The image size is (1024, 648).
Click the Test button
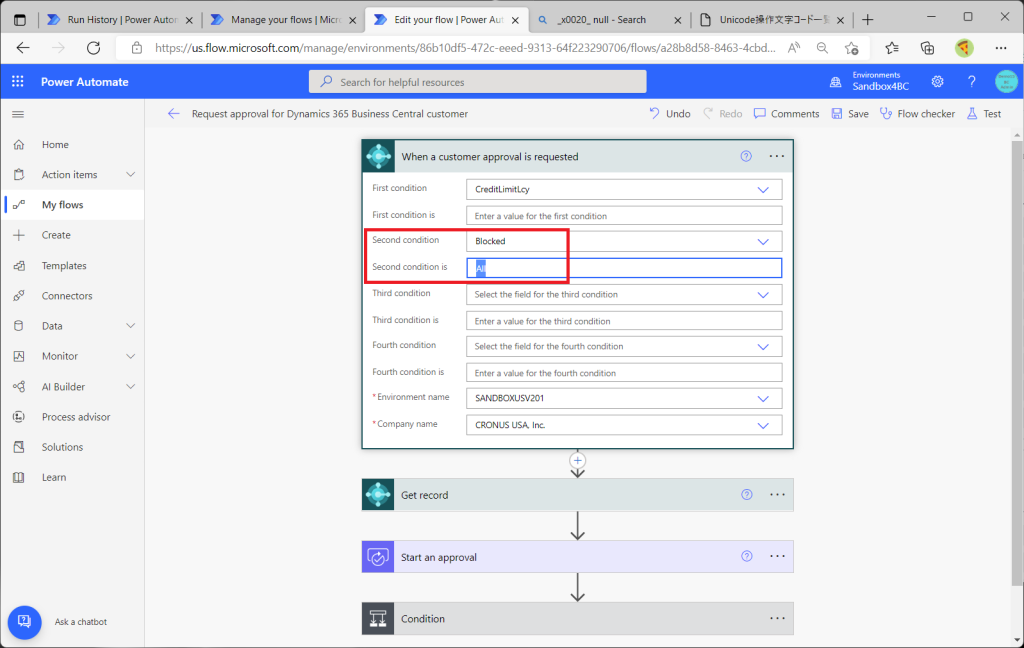984,114
